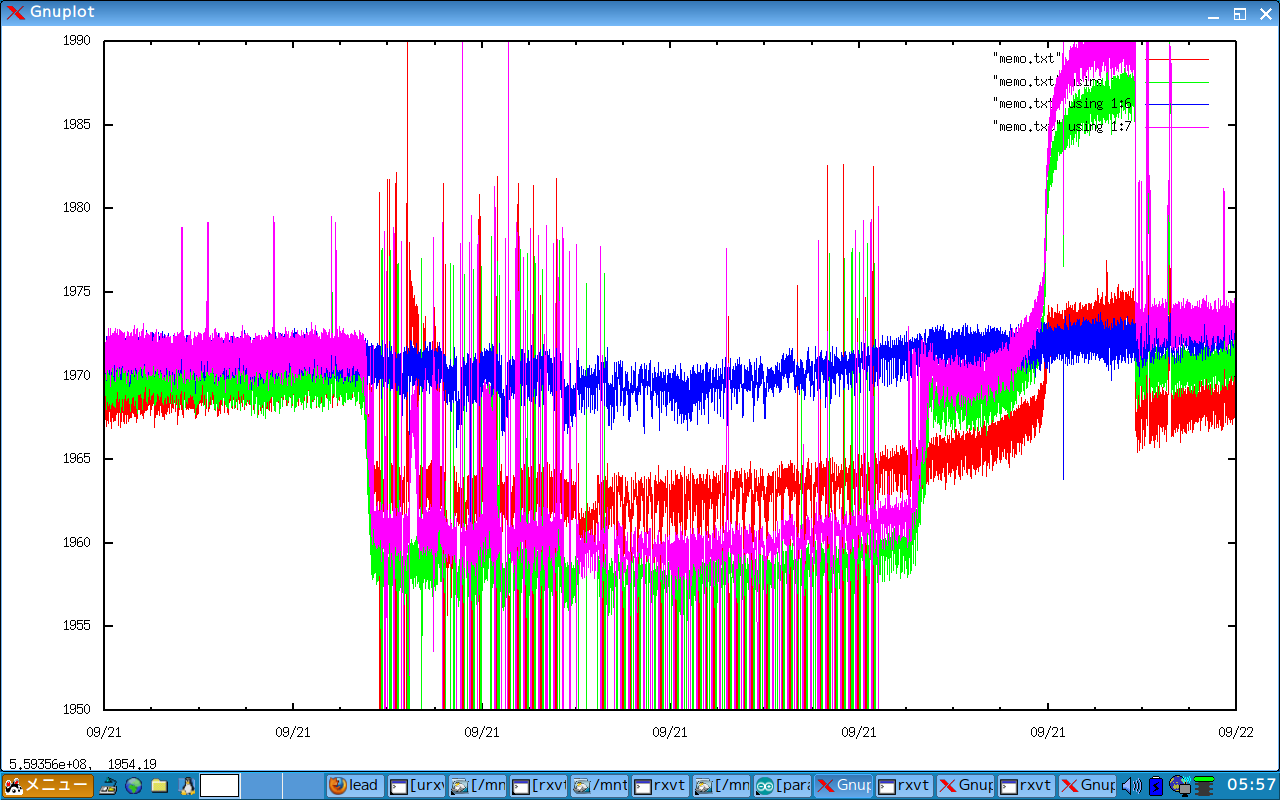Toggle the "memo.txt" using 1:7 legend entry
The height and width of the screenshot is (800, 1280).
[1062, 127]
